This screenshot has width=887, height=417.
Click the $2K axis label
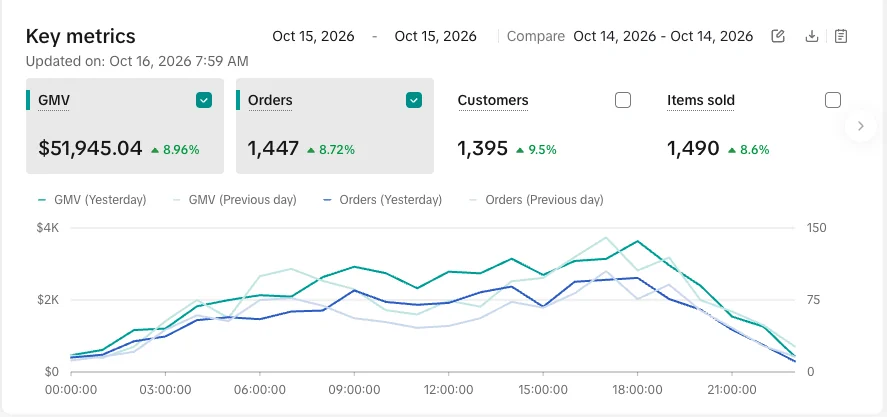click(48, 300)
